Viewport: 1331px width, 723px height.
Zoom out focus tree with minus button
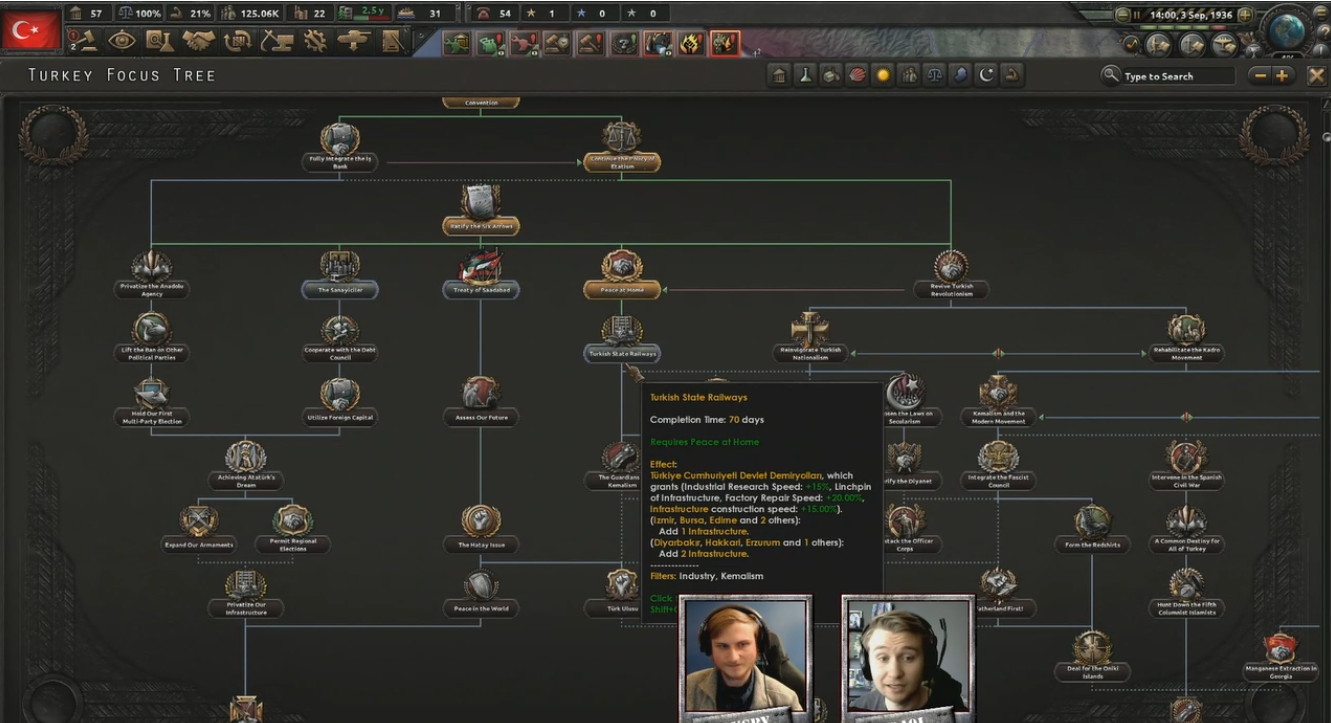tap(1260, 76)
